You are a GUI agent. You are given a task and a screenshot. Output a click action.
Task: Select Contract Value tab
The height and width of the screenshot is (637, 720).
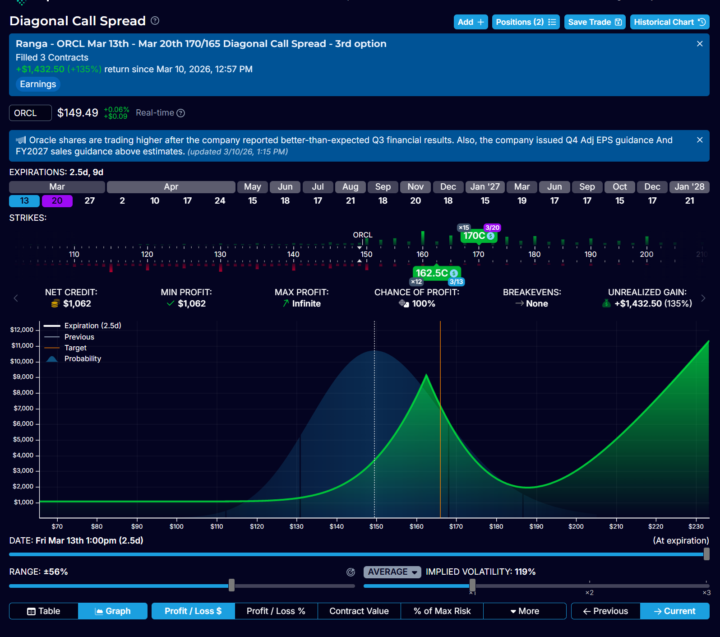359,611
